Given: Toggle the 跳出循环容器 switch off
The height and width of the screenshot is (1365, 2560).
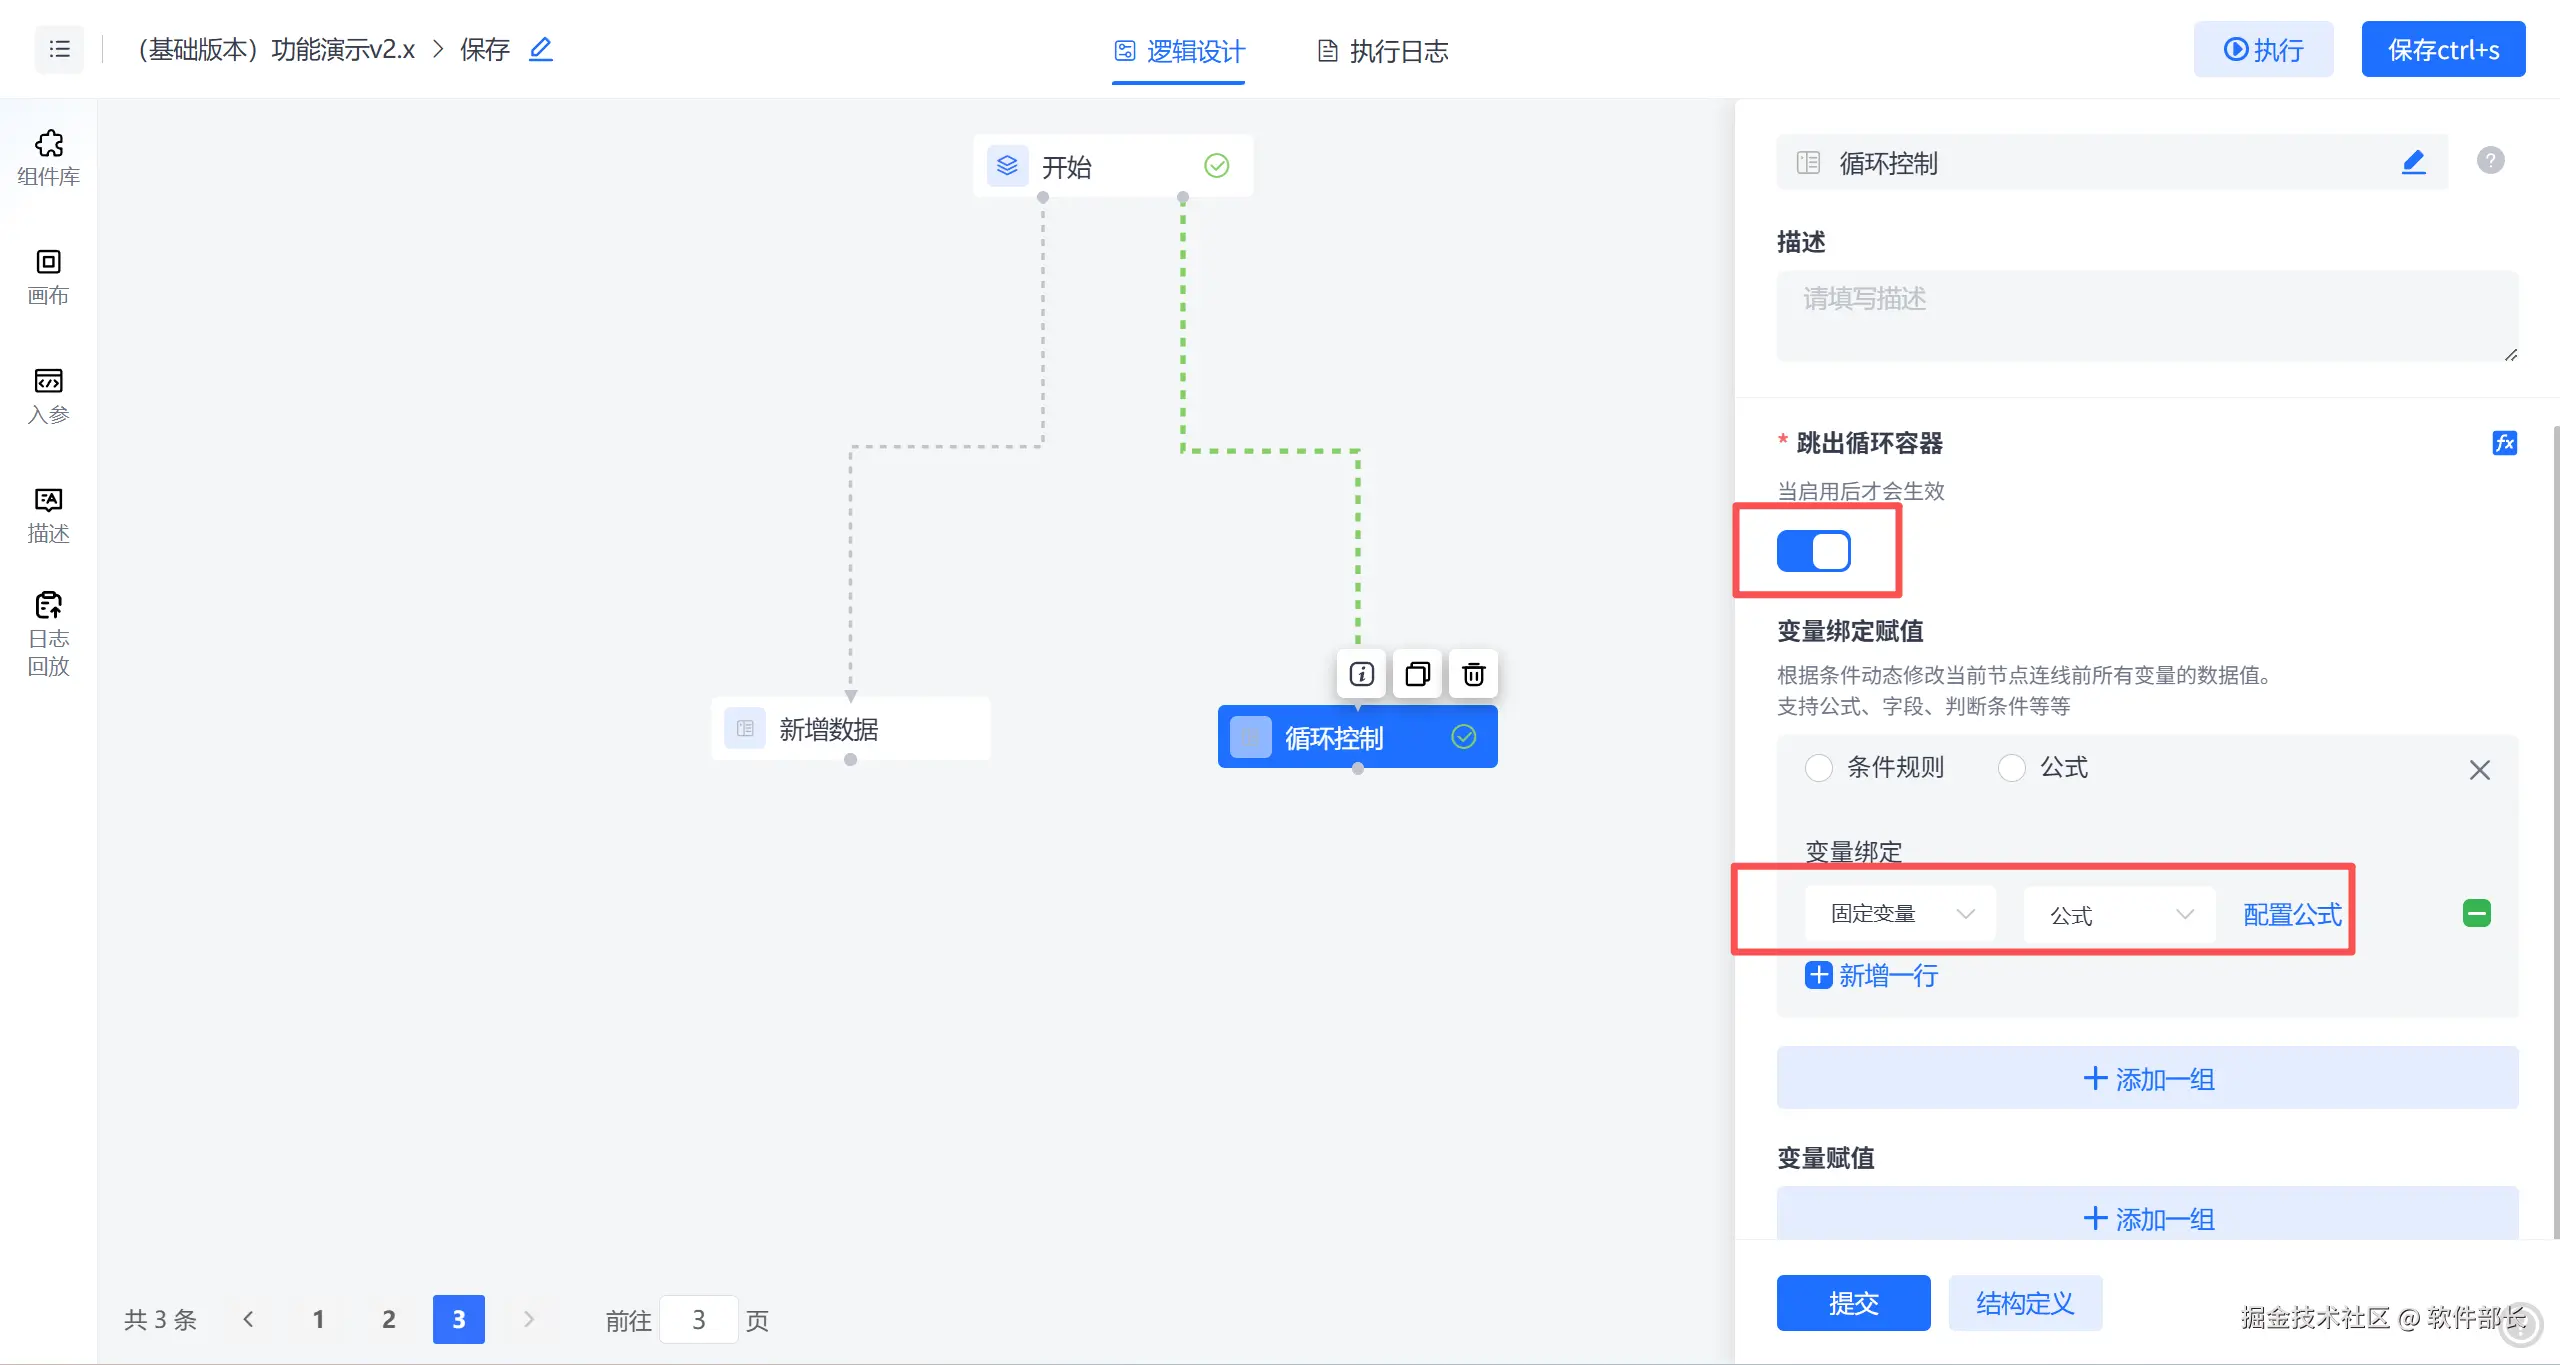Looking at the screenshot, I should pyautogui.click(x=1813, y=551).
